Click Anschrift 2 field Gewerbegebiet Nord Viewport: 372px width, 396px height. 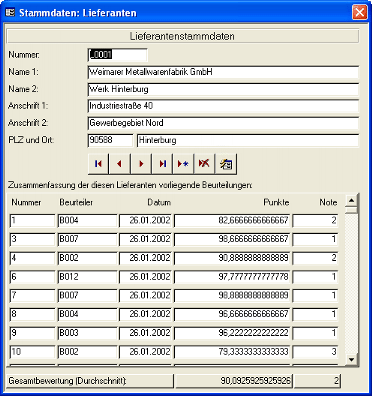(x=223, y=123)
